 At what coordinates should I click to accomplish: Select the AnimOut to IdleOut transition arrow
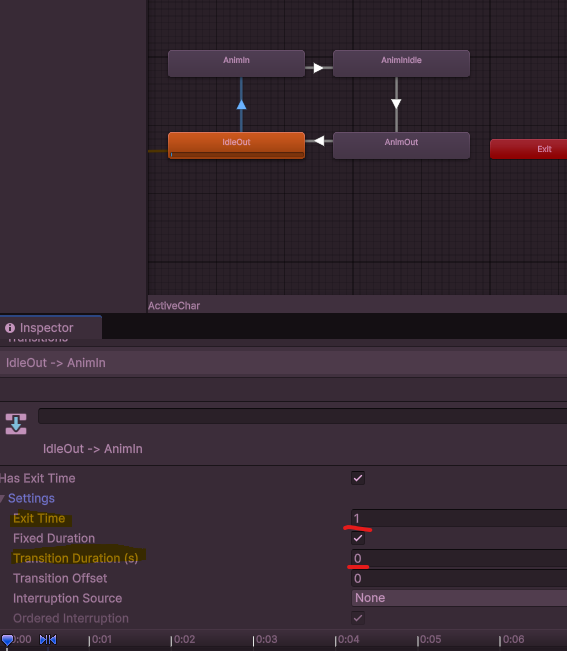click(x=319, y=141)
